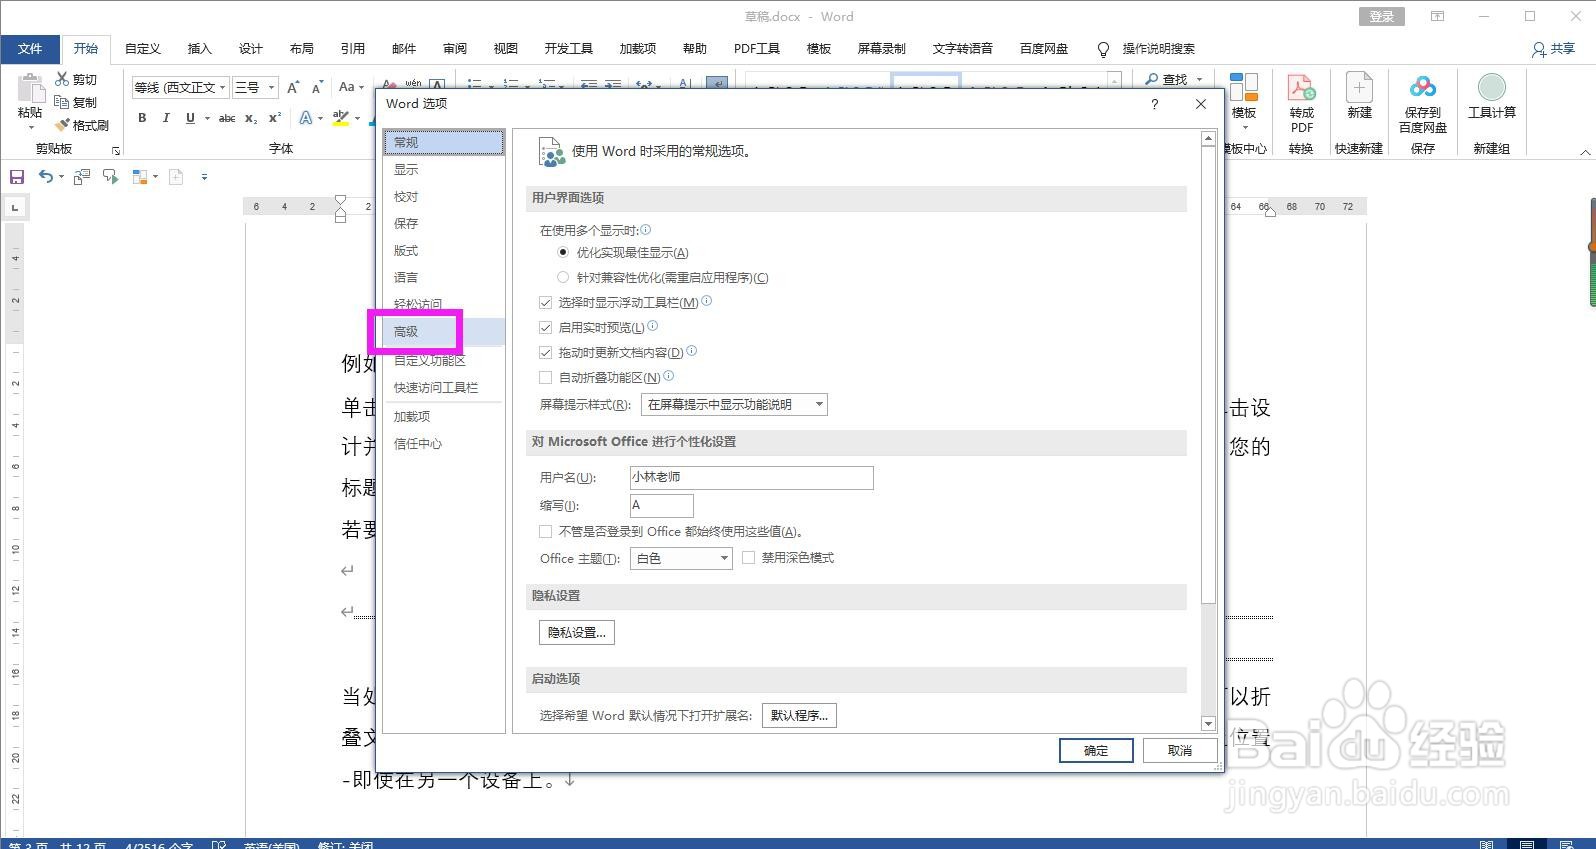
Task: Open the Change Case (Aa) dropdown
Action: tap(350, 87)
